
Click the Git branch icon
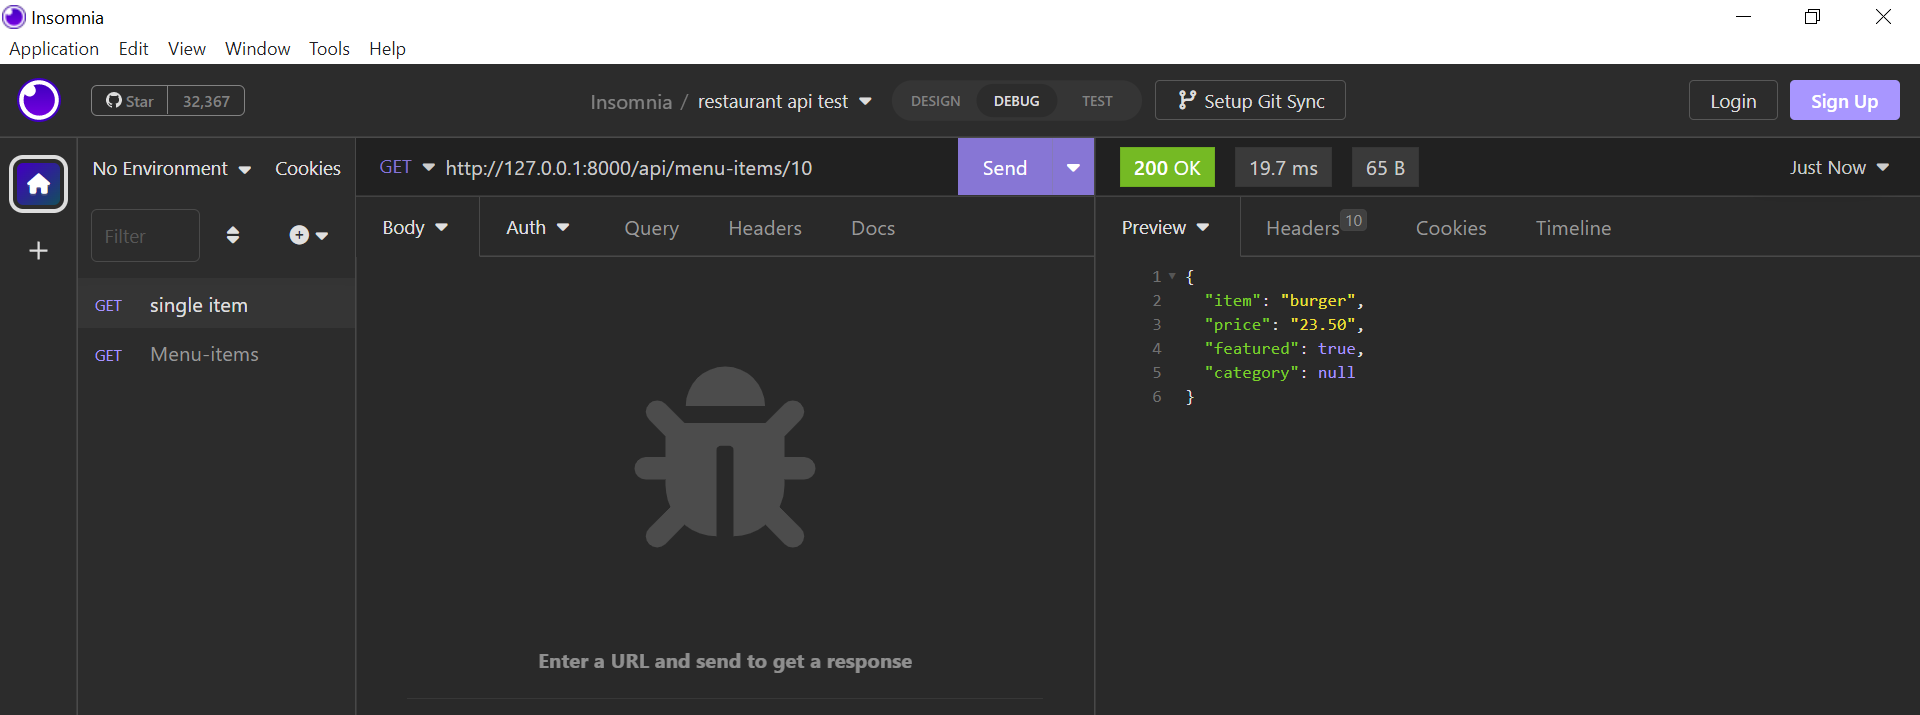click(1187, 100)
